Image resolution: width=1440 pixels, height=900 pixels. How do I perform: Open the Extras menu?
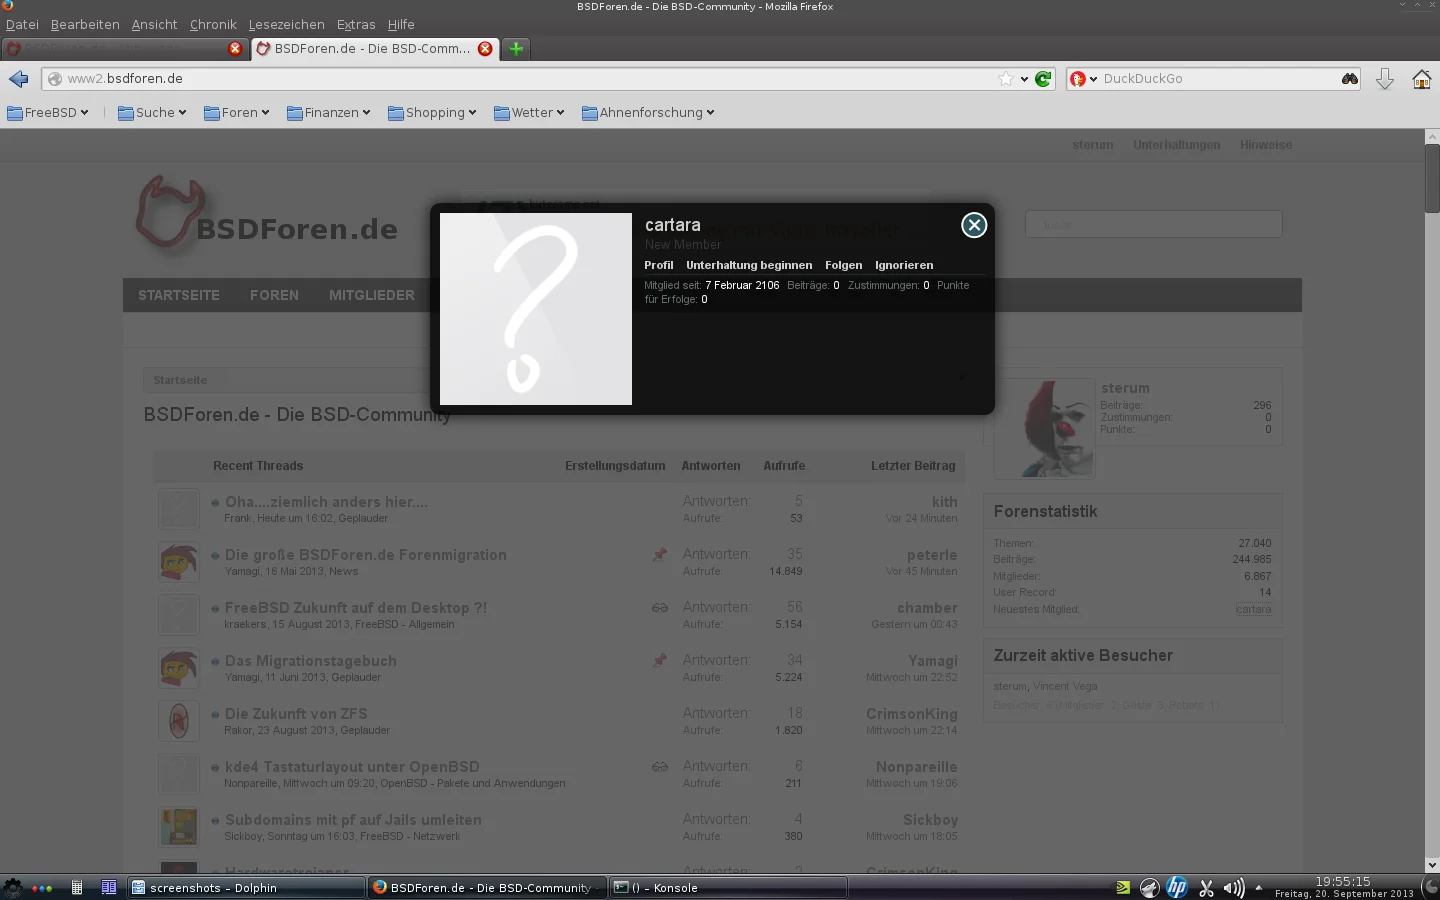coord(356,24)
